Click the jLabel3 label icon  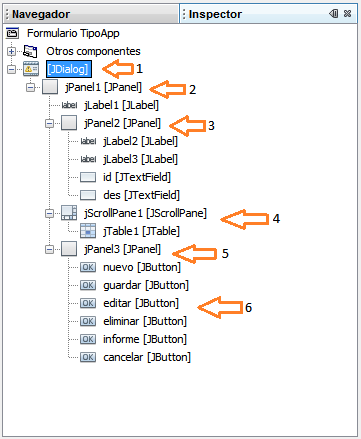pyautogui.click(x=88, y=159)
